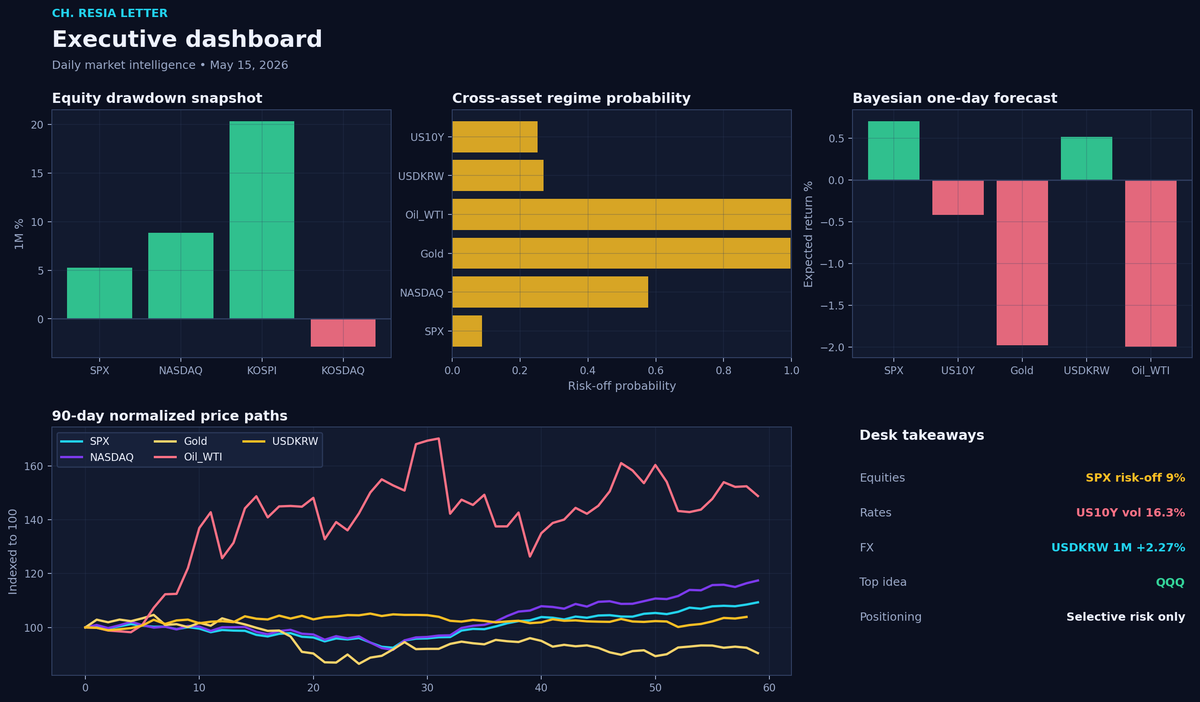Click the "Equities" row label
The height and width of the screenshot is (702, 1200).
[x=882, y=478]
